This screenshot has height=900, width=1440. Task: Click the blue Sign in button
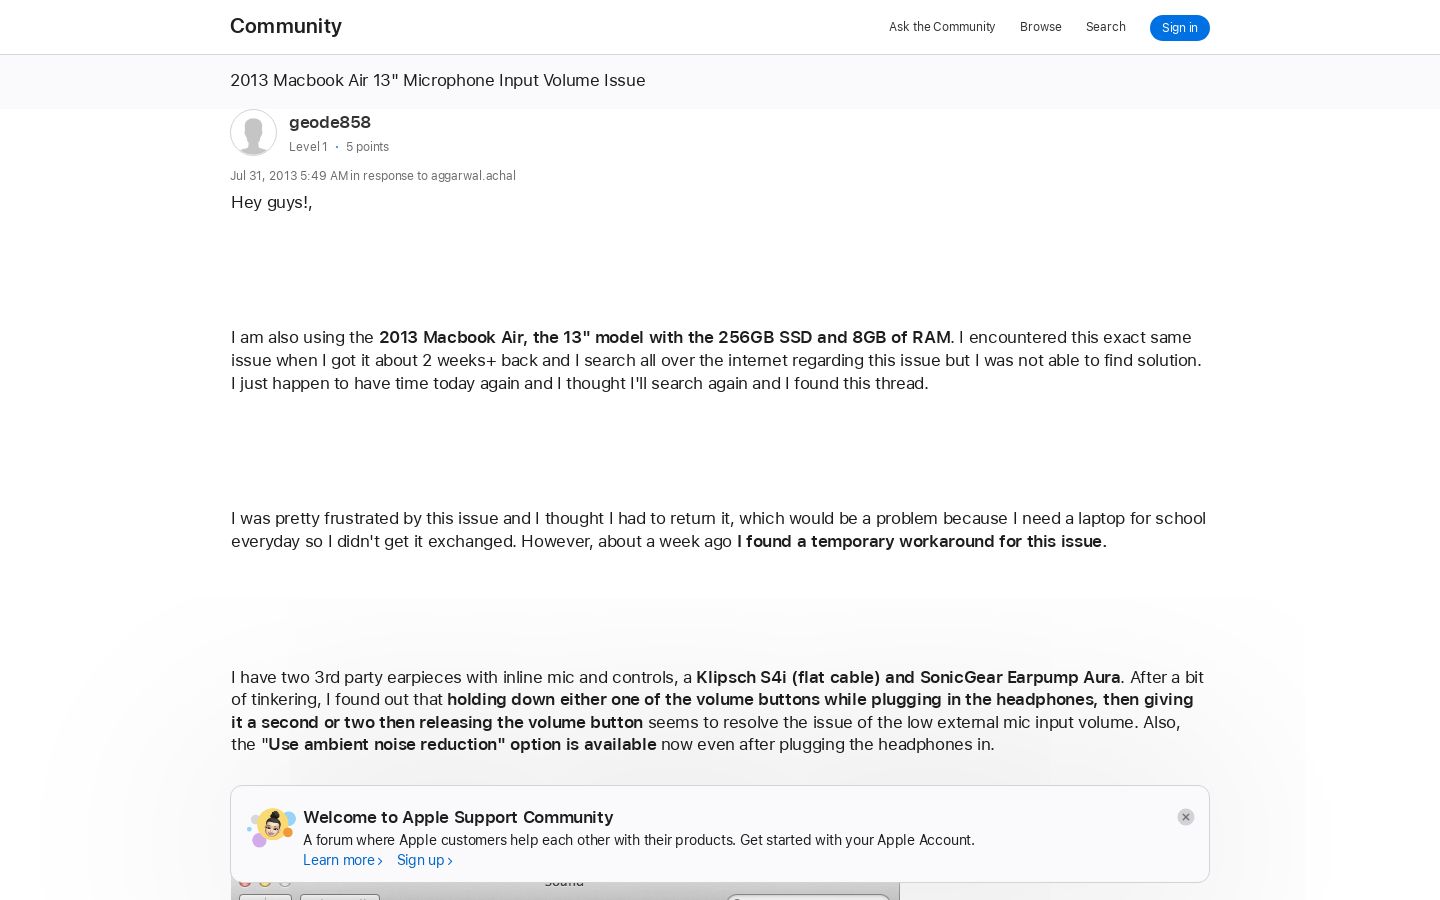pyautogui.click(x=1180, y=28)
